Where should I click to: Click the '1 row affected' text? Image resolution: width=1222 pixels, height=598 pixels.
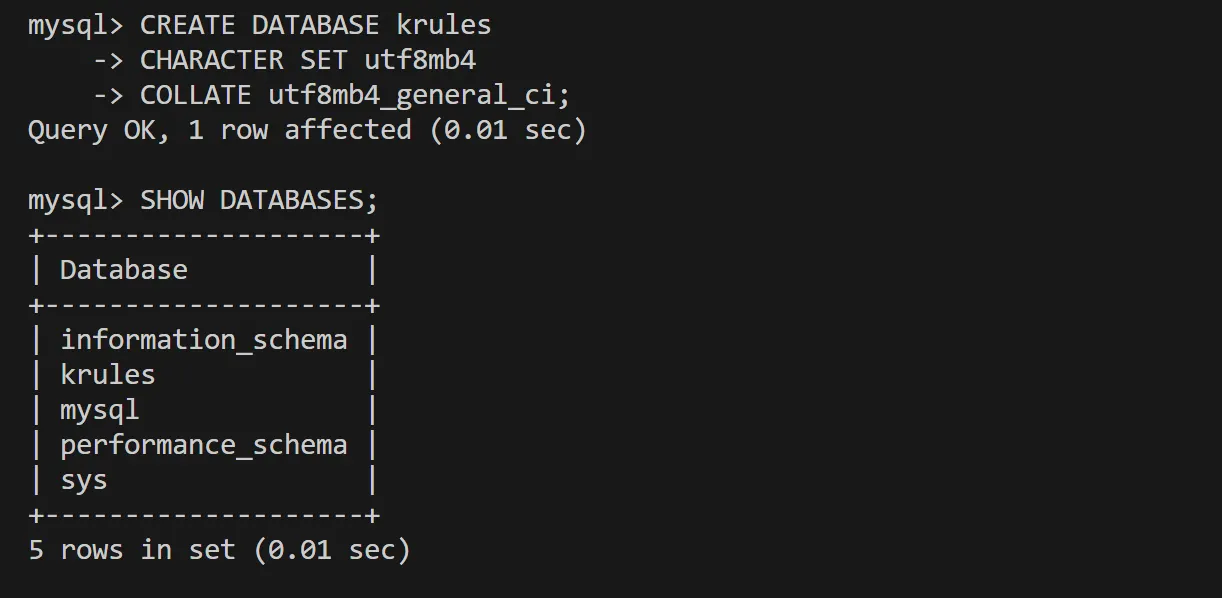coord(299,130)
